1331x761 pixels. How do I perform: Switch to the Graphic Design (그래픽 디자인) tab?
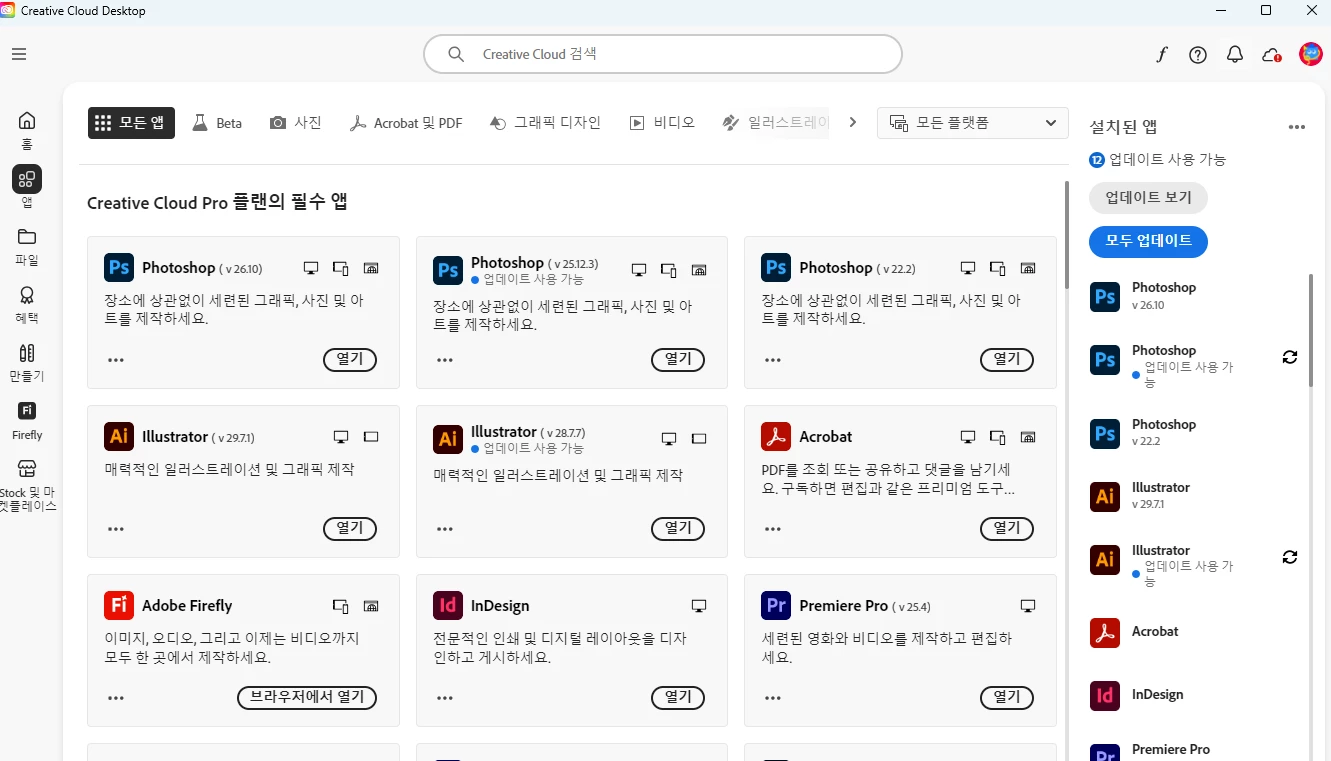tap(545, 123)
